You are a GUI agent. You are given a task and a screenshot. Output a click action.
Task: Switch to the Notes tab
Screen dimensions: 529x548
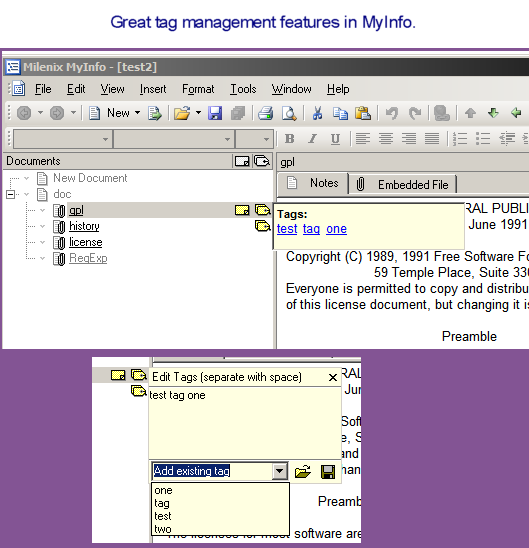point(313,183)
